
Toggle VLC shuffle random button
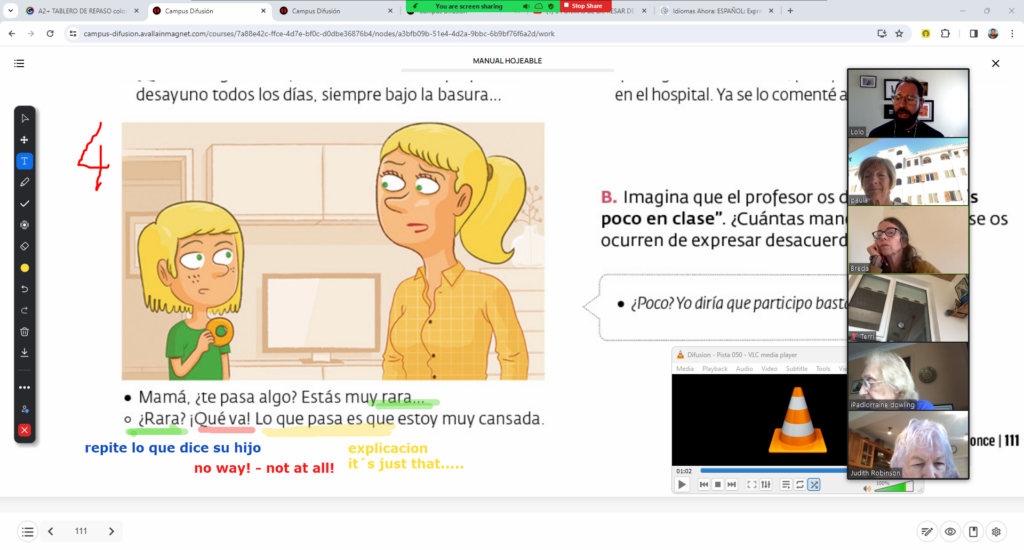[814, 485]
